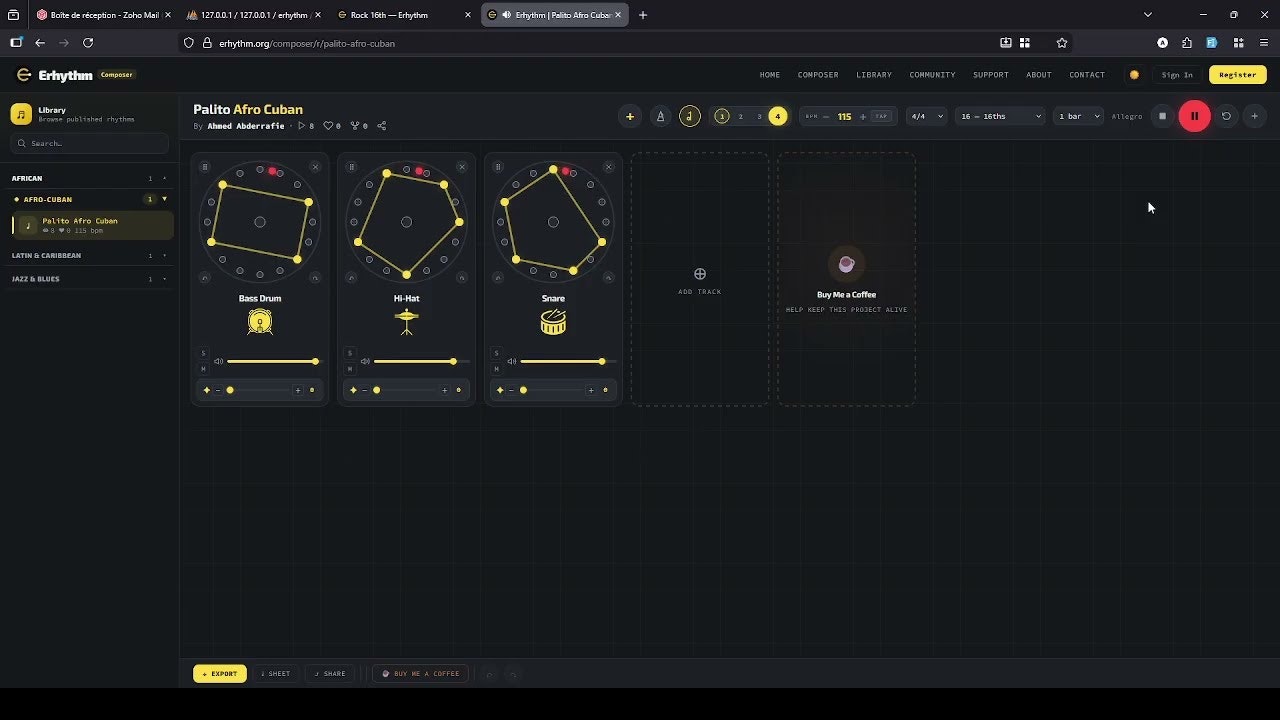Open the COMMUNITY nav item

[932, 75]
